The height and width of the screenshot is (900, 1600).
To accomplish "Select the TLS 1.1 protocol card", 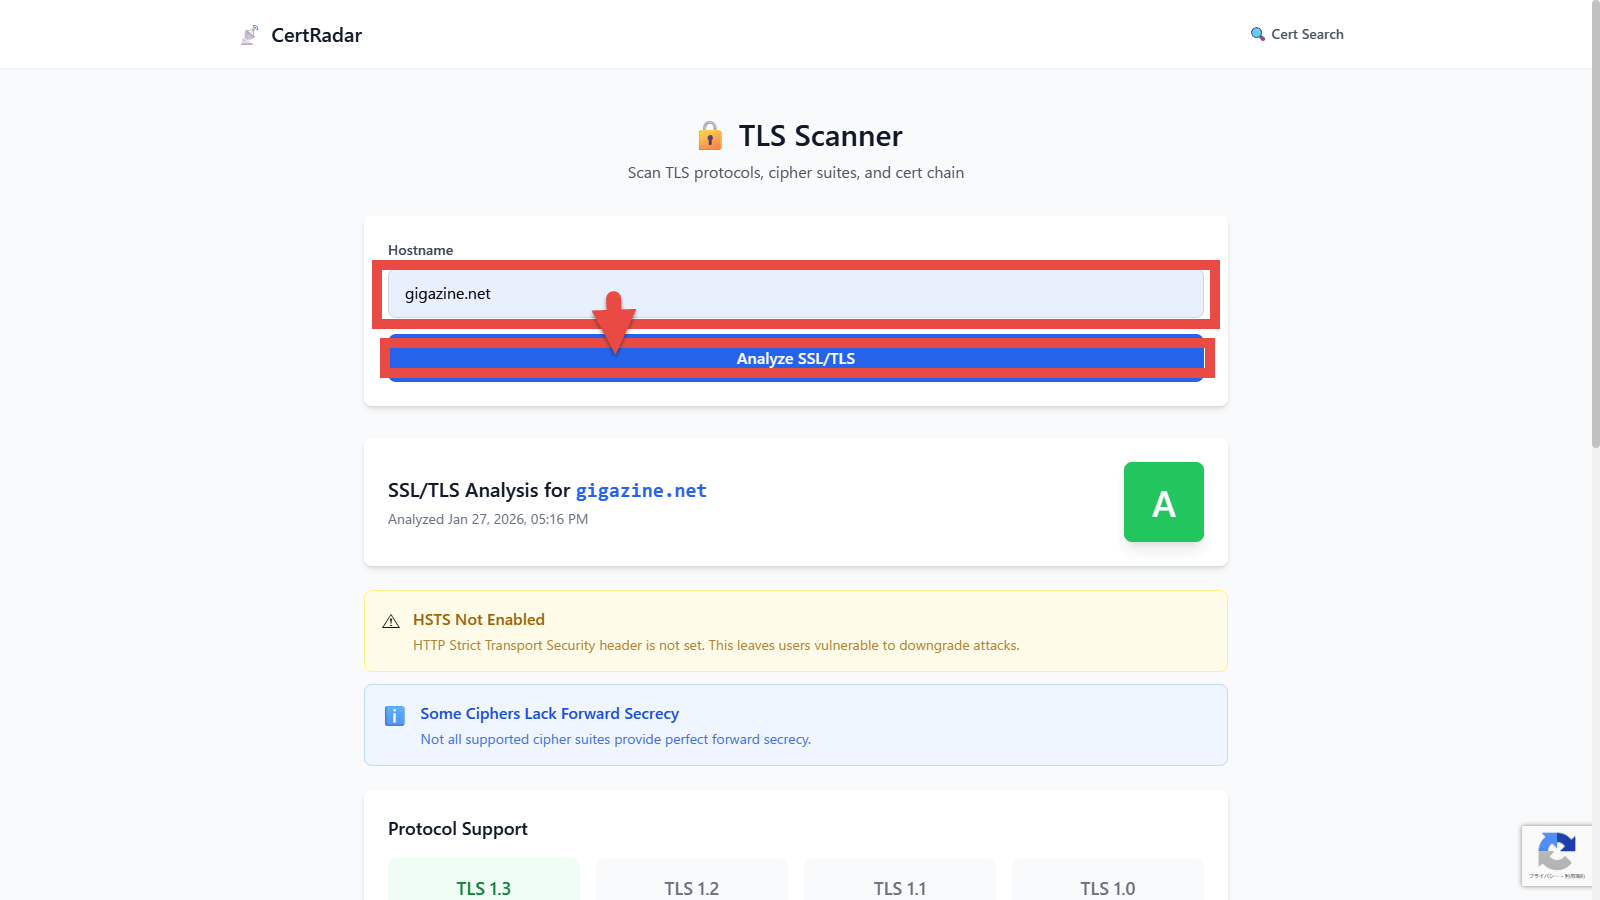I will [900, 882].
